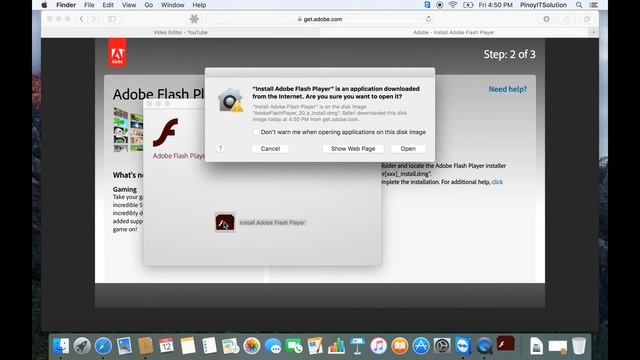Screen dimensions: 640x360
Task: Click the Need help? link
Action: 508,89
